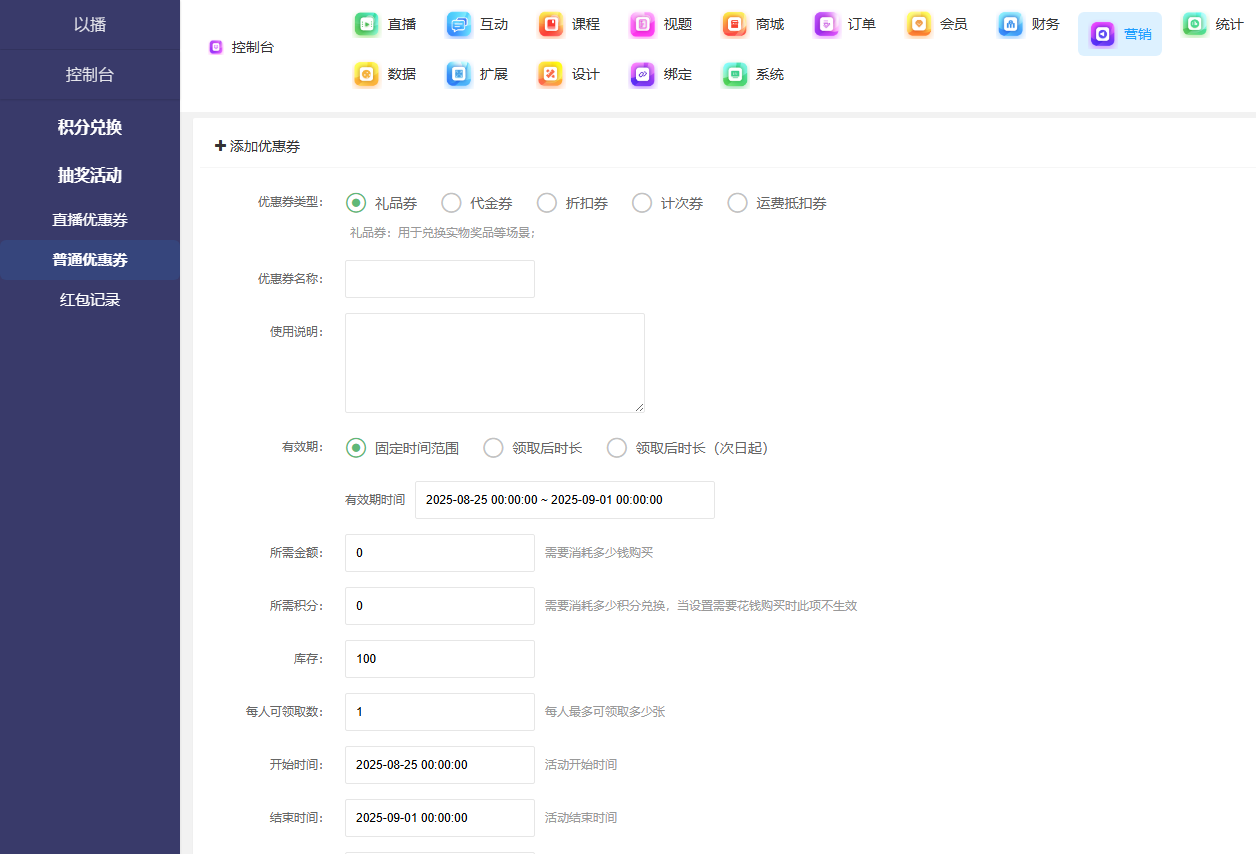Click the 添加优惠券 link
This screenshot has height=854, width=1256.
pyautogui.click(x=258, y=146)
